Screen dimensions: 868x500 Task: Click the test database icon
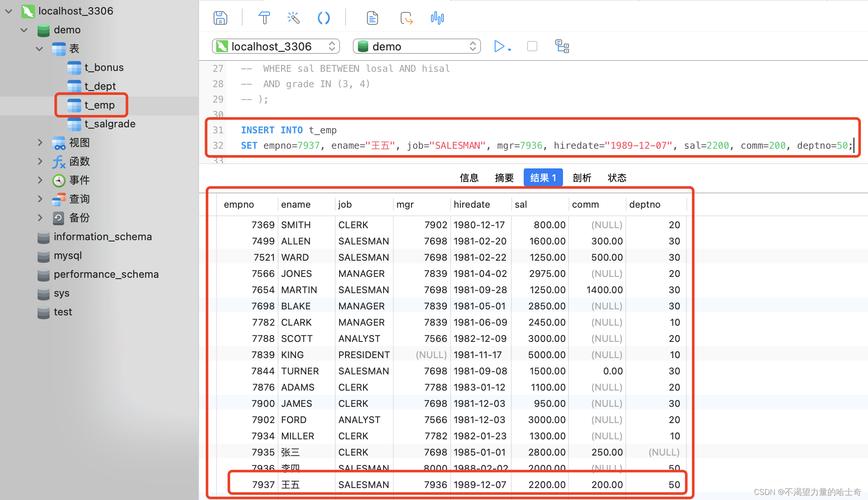click(44, 312)
